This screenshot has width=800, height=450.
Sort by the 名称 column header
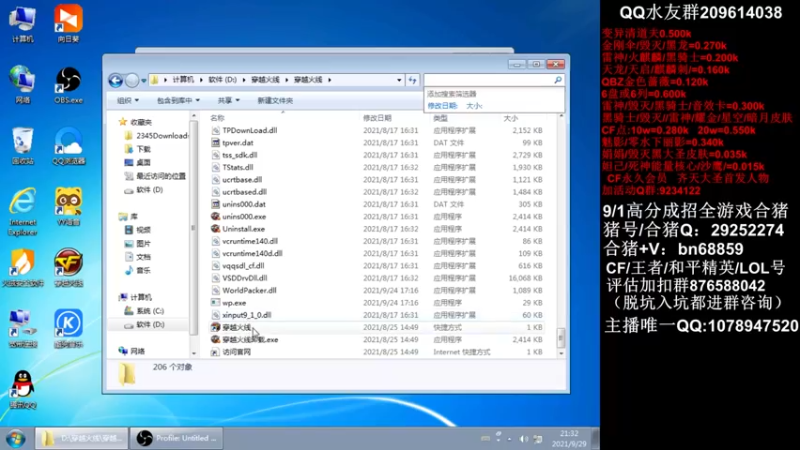click(217, 118)
